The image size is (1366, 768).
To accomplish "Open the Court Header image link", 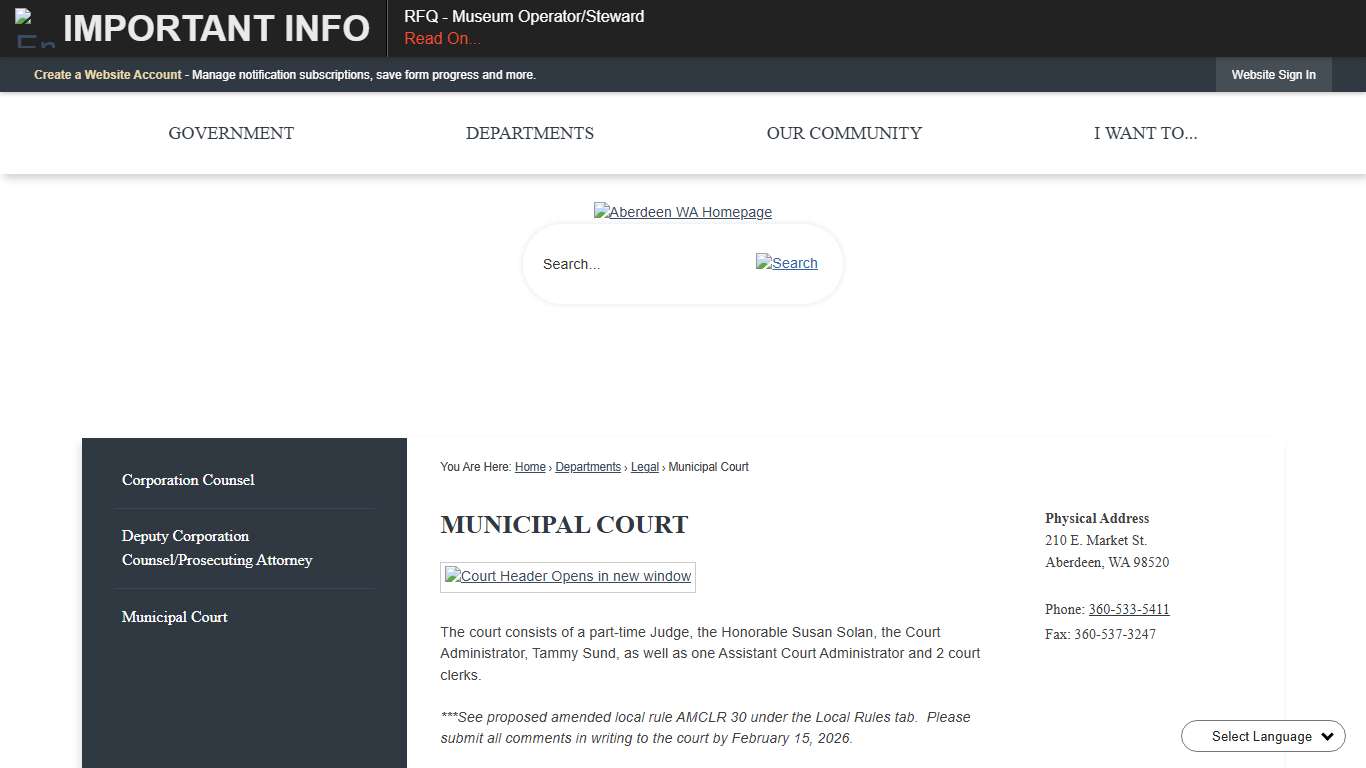I will coord(567,576).
